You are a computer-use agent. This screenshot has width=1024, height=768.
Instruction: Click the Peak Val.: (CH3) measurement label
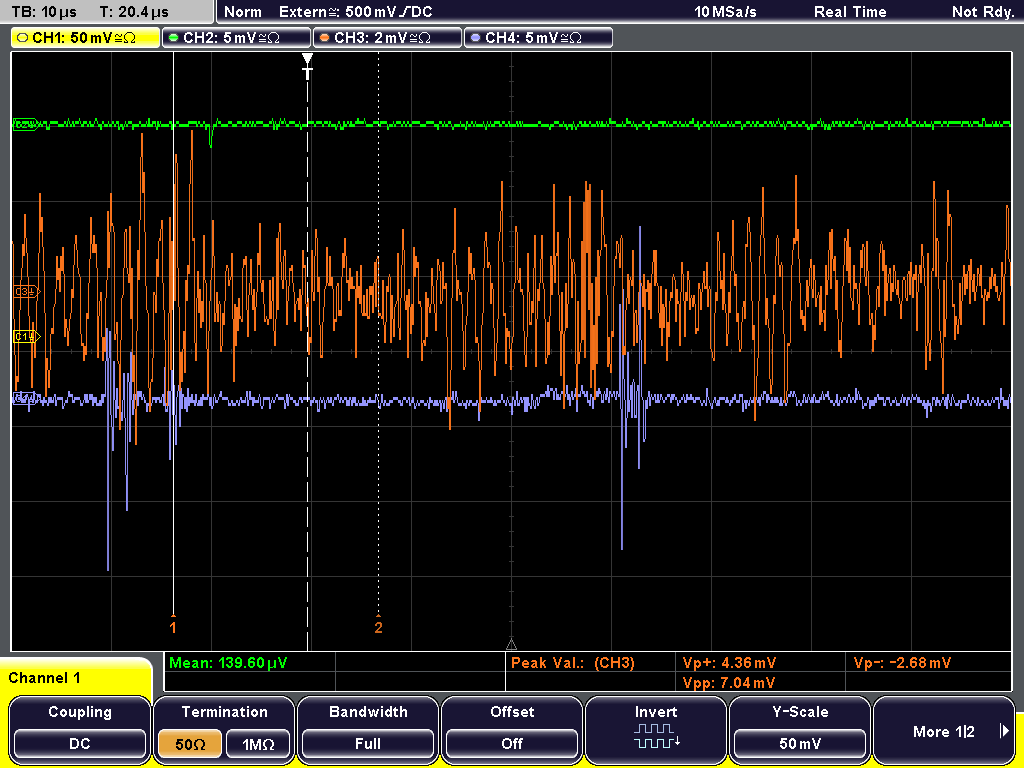(573, 663)
